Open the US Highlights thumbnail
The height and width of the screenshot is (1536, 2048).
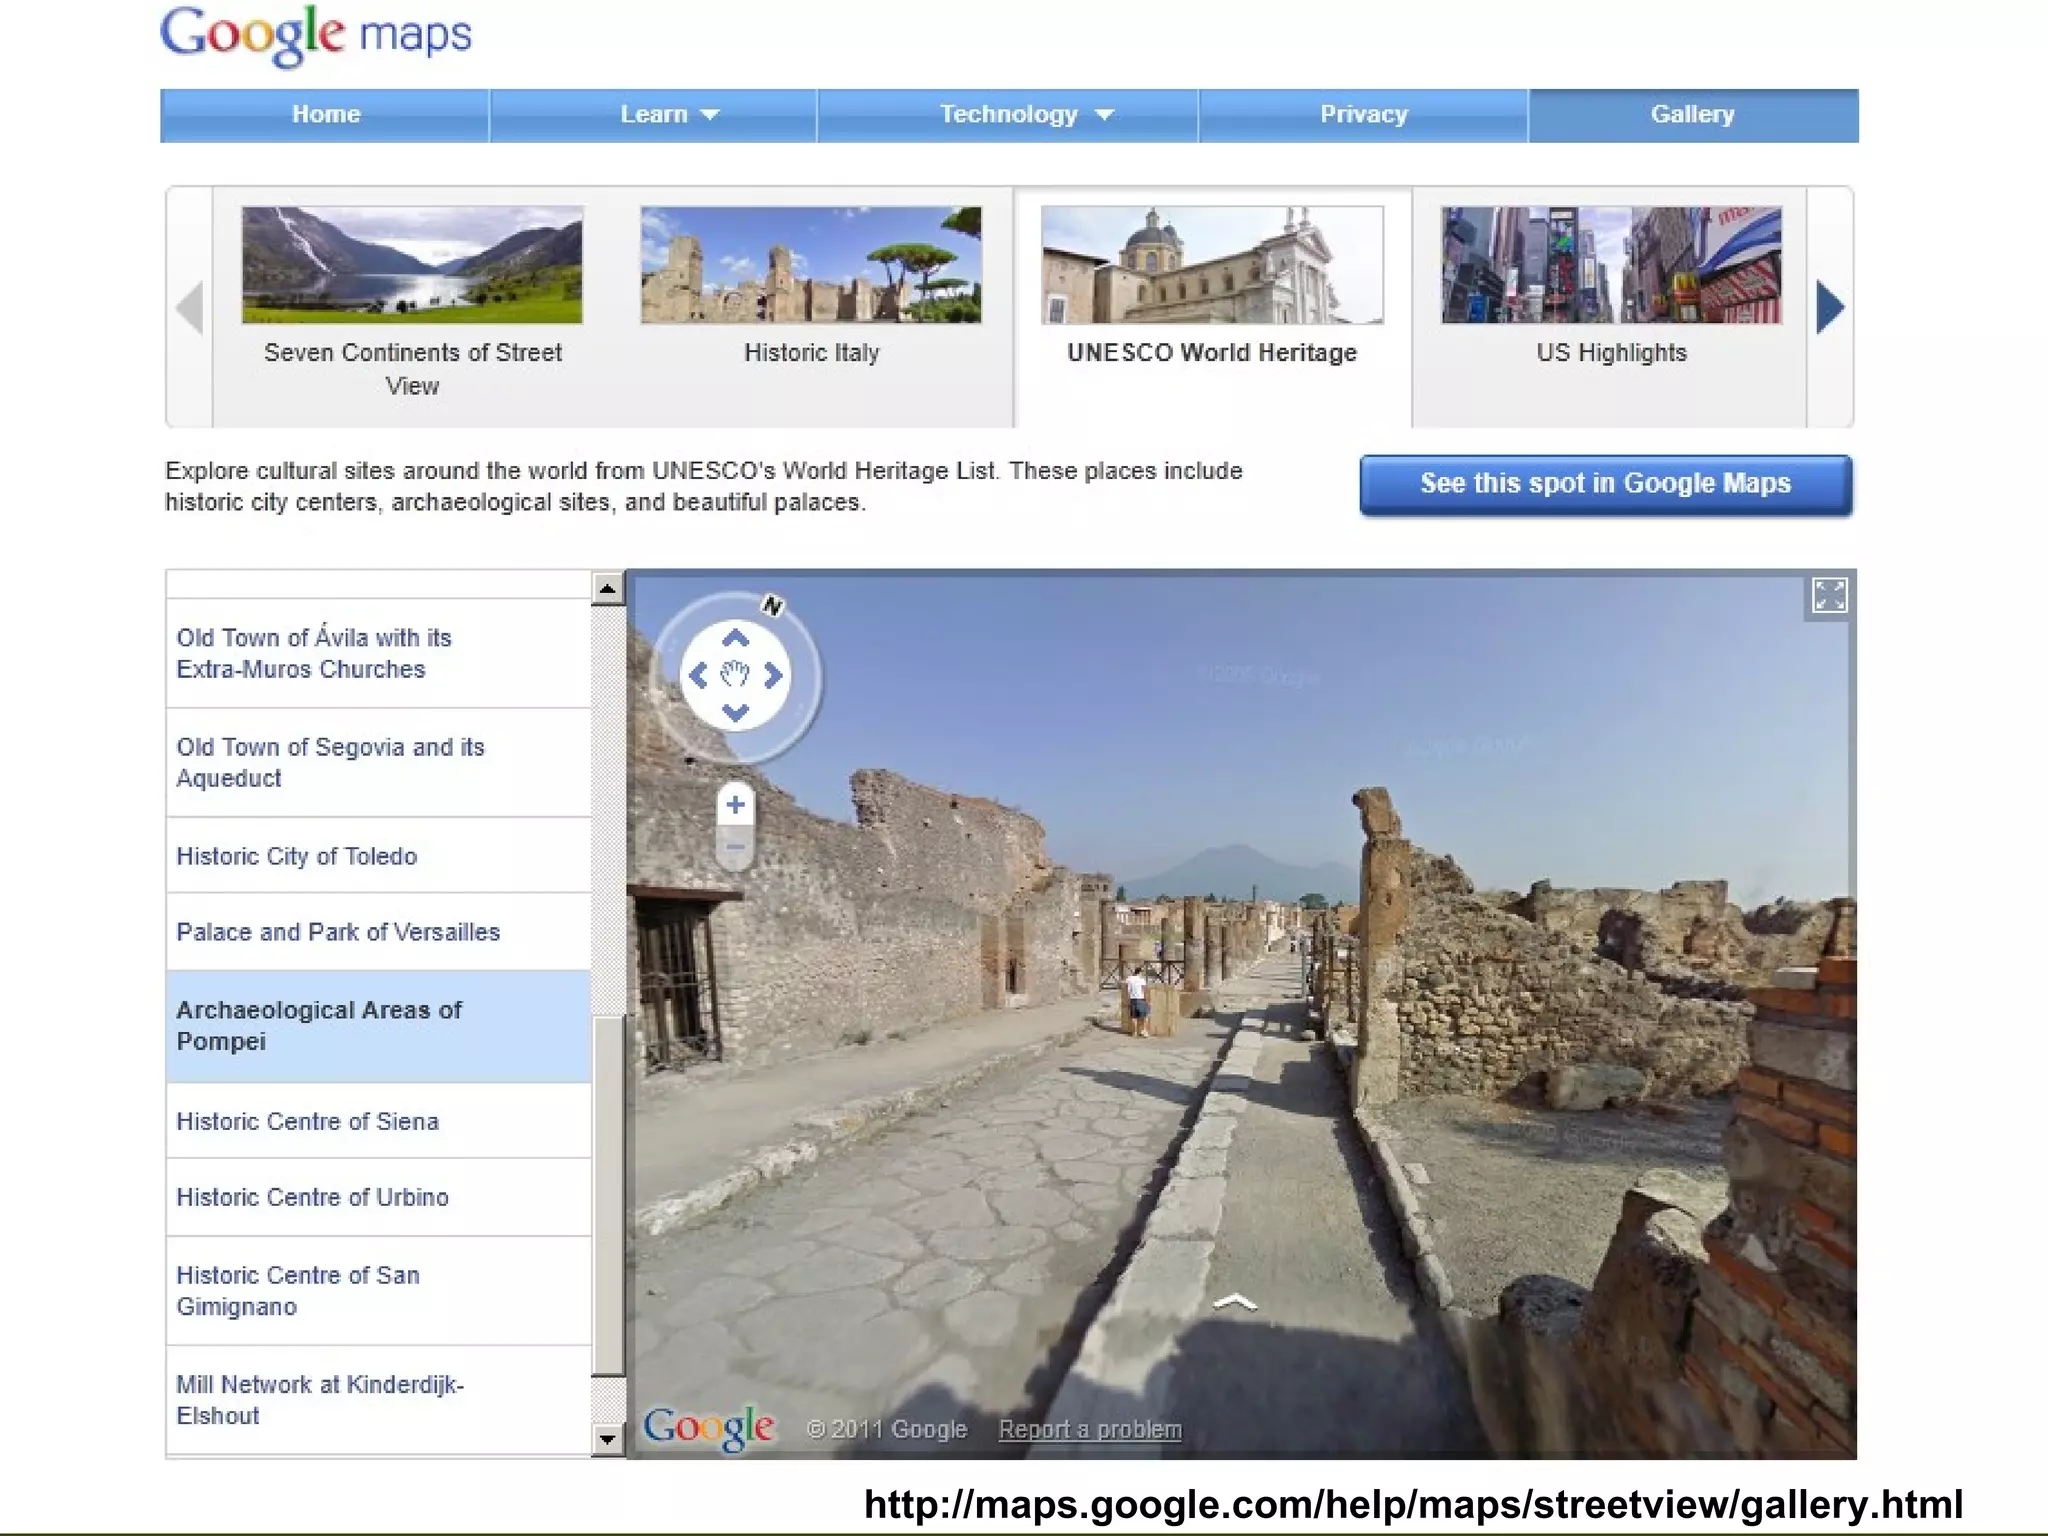[1611, 265]
